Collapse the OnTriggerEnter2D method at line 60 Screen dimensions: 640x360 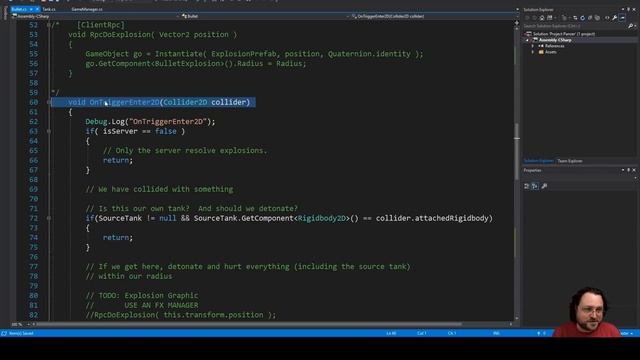click(x=49, y=102)
